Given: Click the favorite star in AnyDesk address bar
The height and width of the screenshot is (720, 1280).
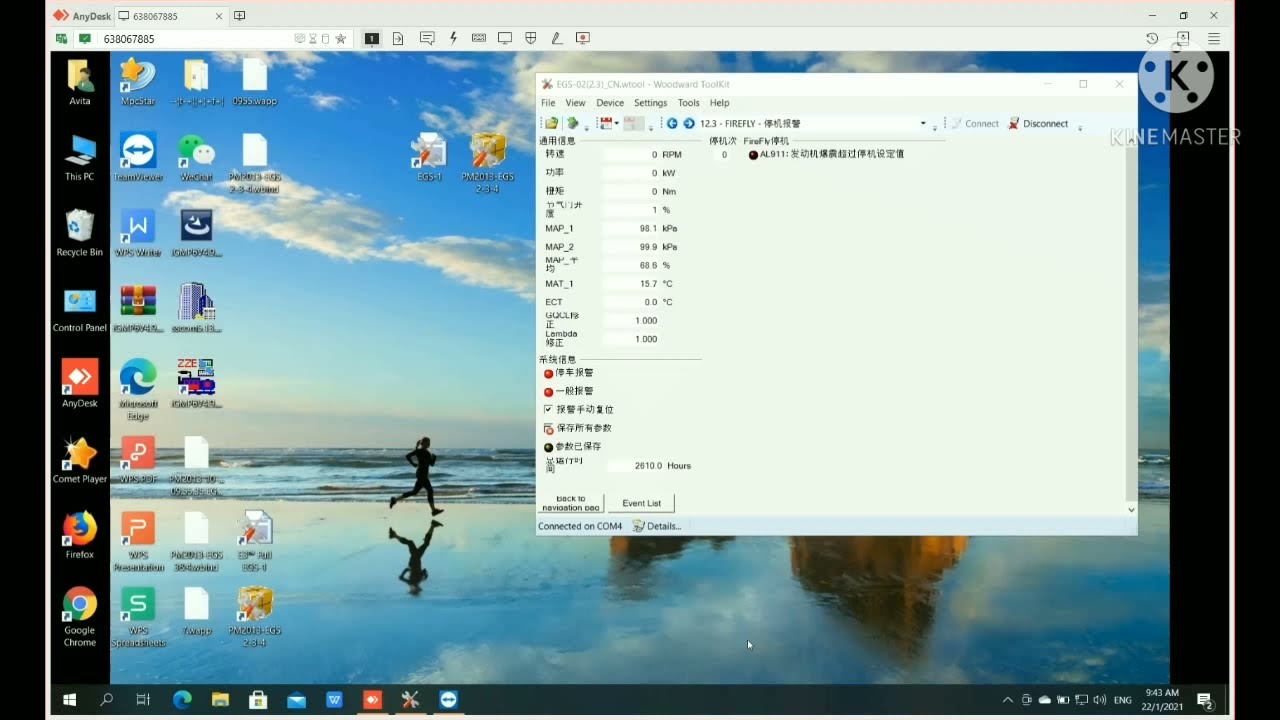Looking at the screenshot, I should [x=340, y=39].
